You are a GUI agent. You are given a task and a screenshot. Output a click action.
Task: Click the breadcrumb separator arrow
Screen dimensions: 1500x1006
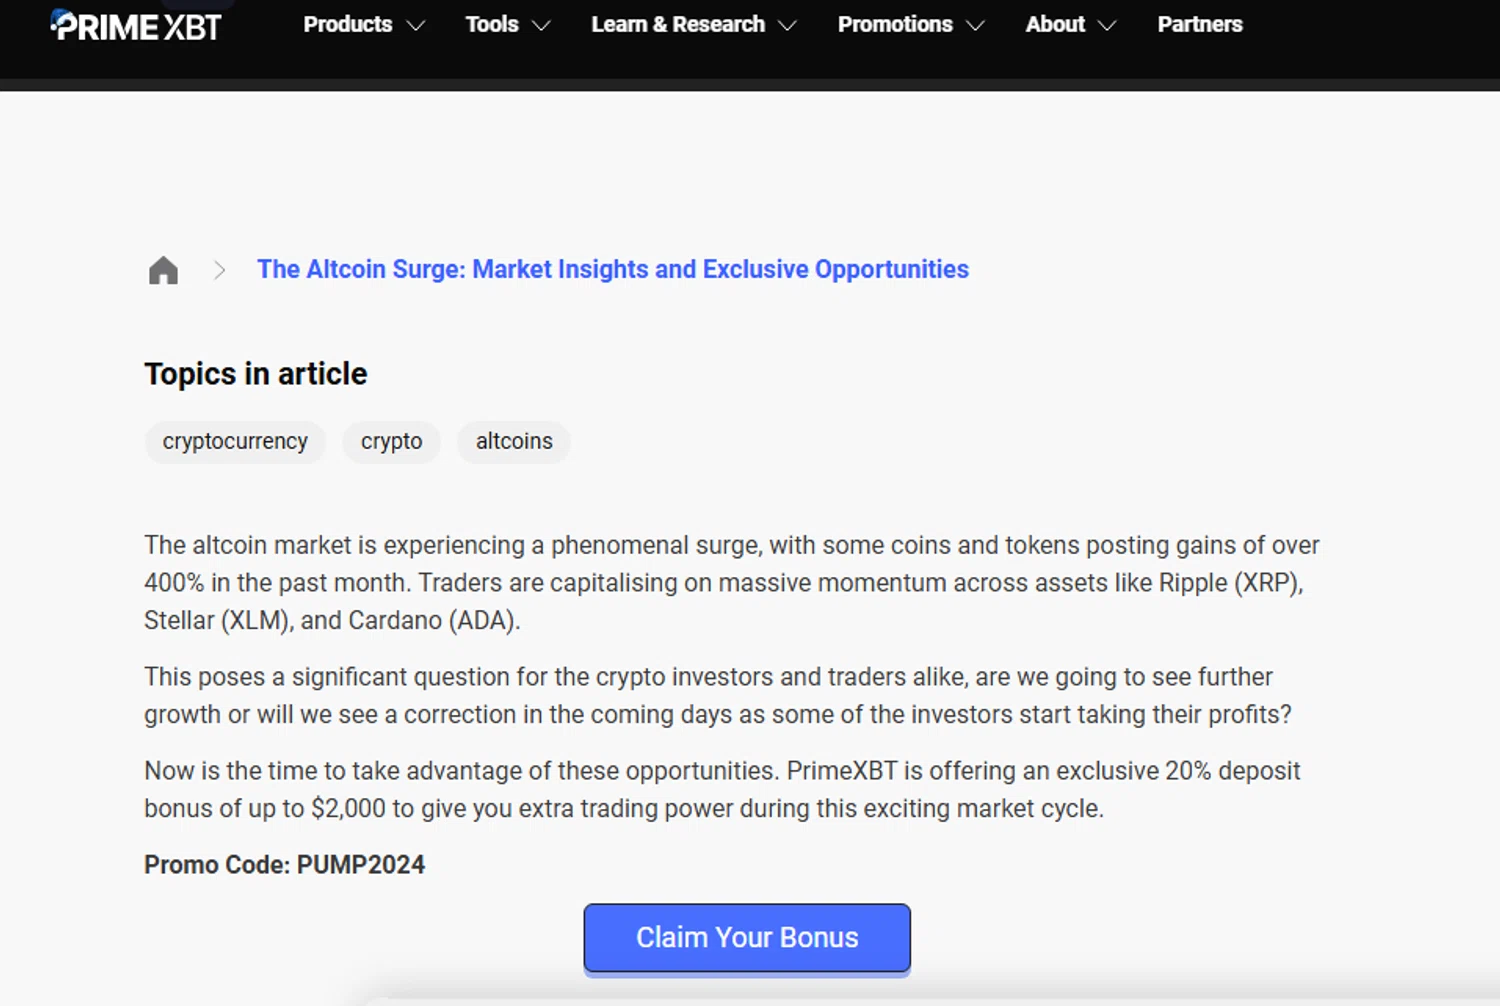click(x=219, y=270)
